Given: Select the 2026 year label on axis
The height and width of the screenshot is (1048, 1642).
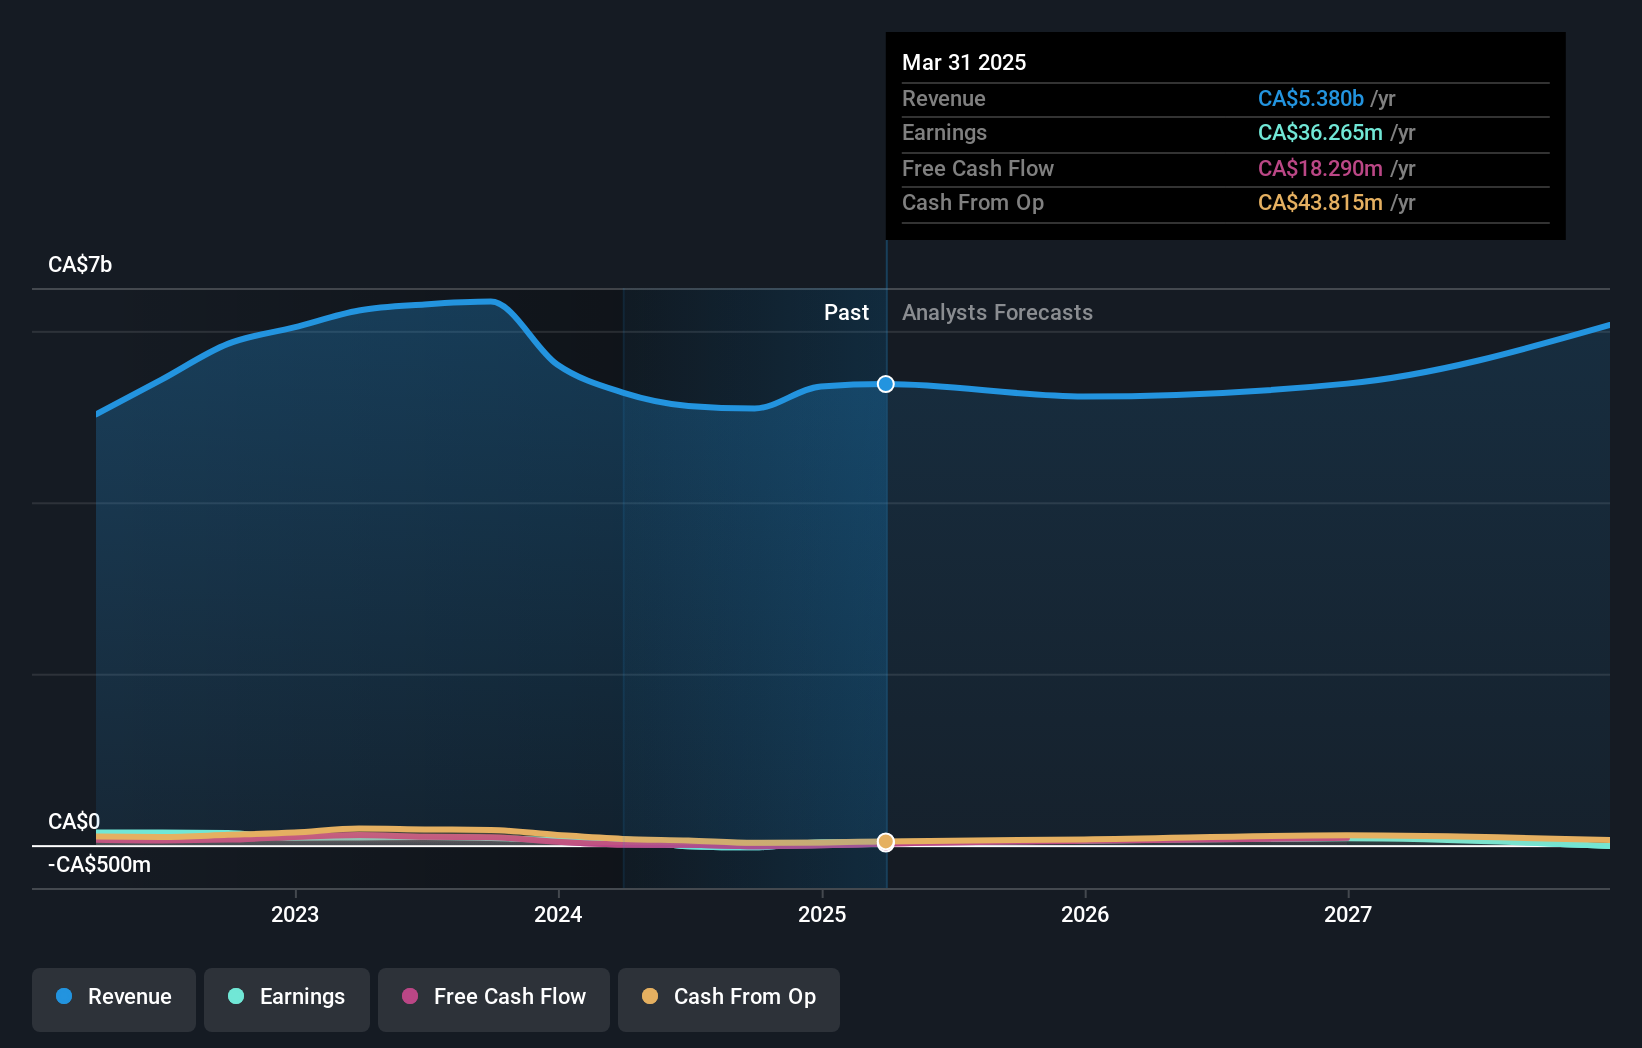Looking at the screenshot, I should (x=1086, y=913).
